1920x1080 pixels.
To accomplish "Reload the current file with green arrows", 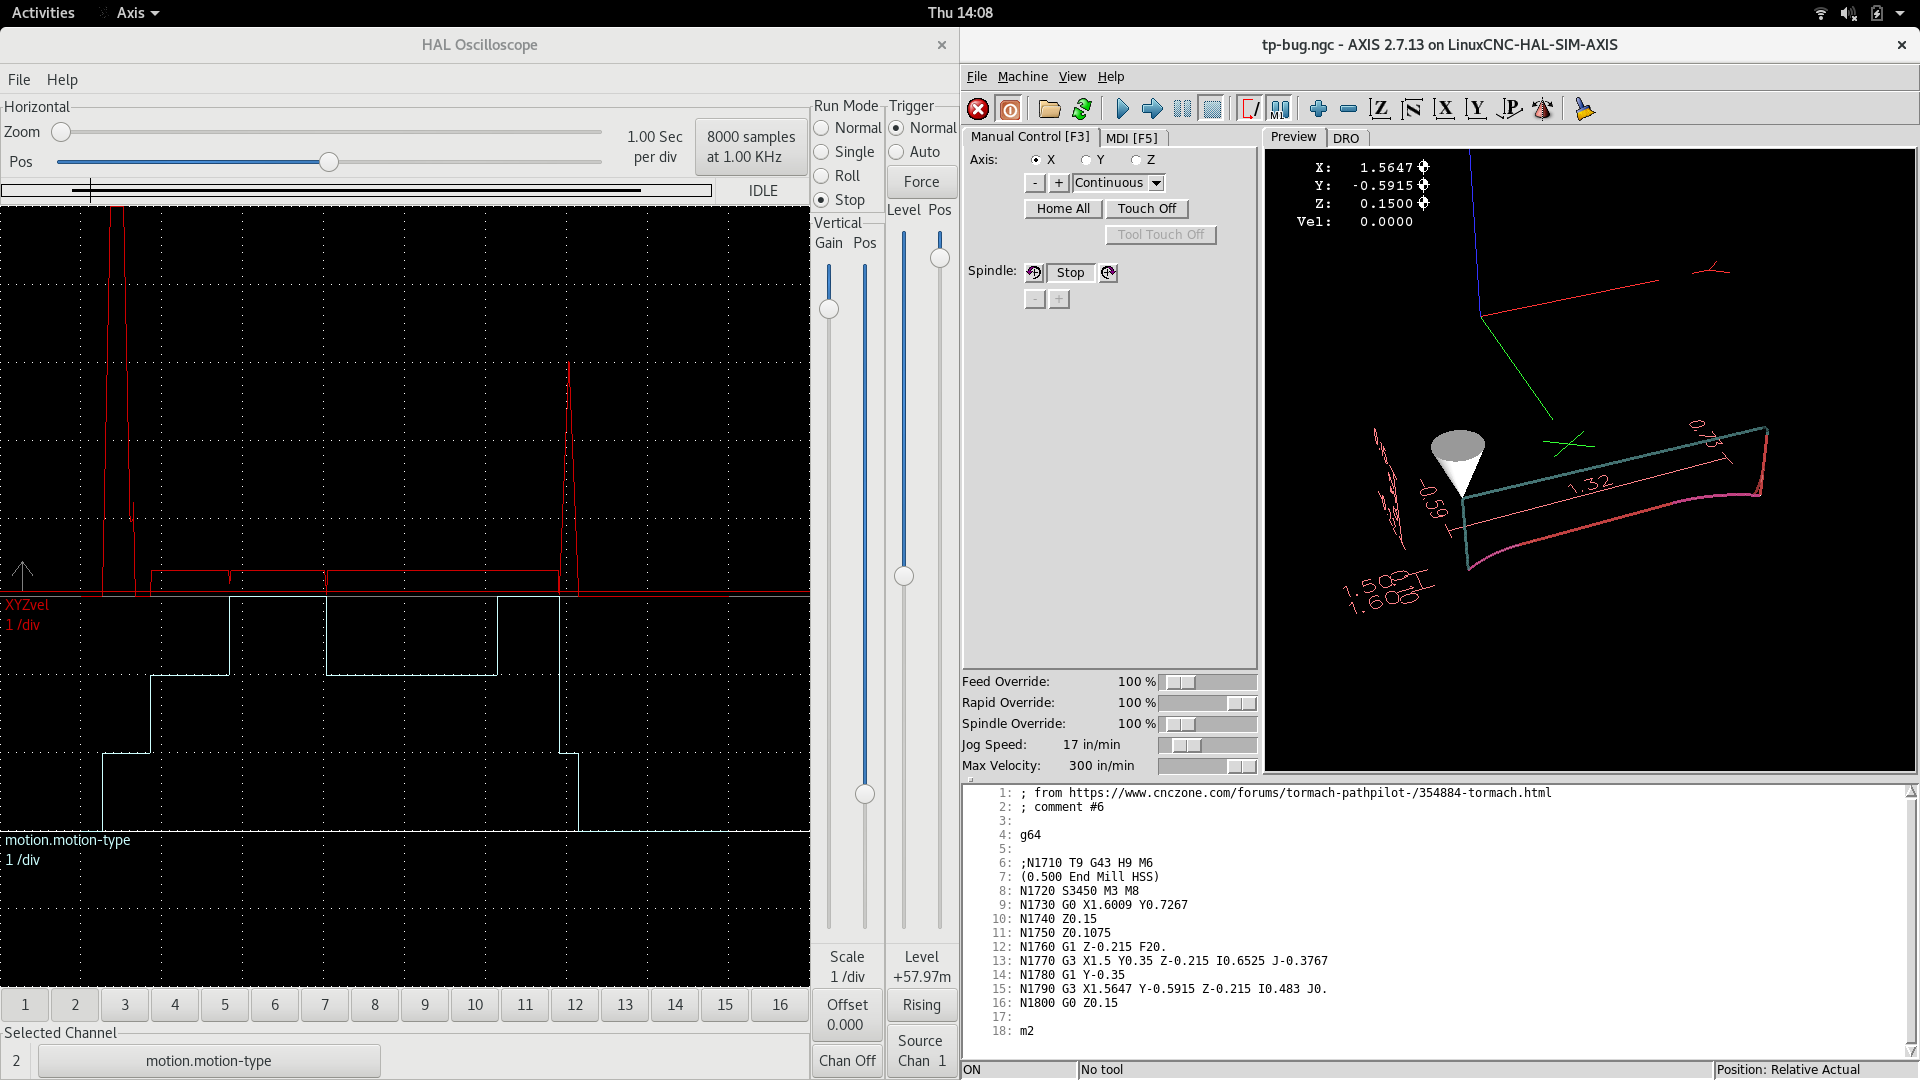I will [x=1082, y=109].
